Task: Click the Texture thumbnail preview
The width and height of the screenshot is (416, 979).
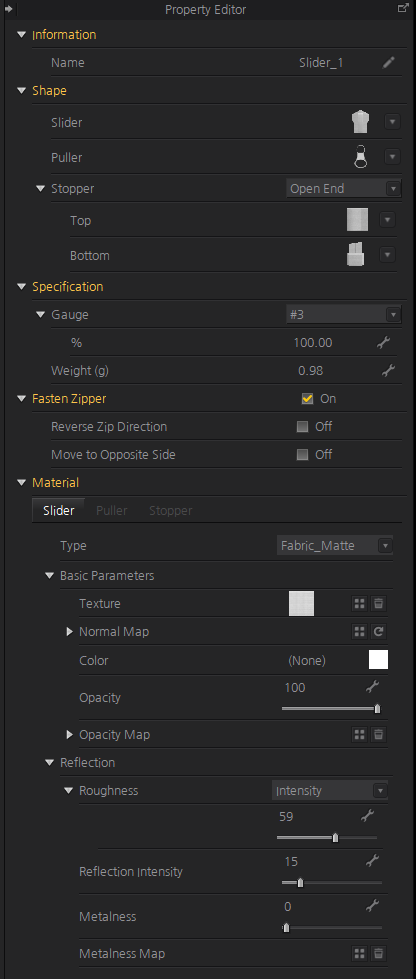Action: pos(301,604)
